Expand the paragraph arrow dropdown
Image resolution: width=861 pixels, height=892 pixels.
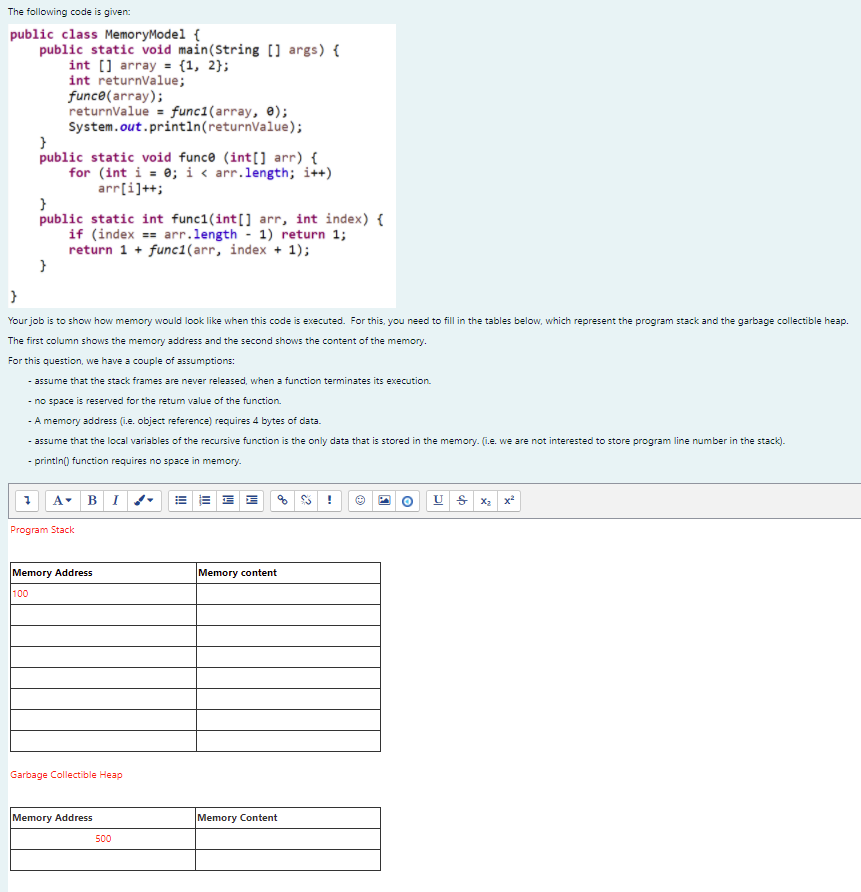27,500
